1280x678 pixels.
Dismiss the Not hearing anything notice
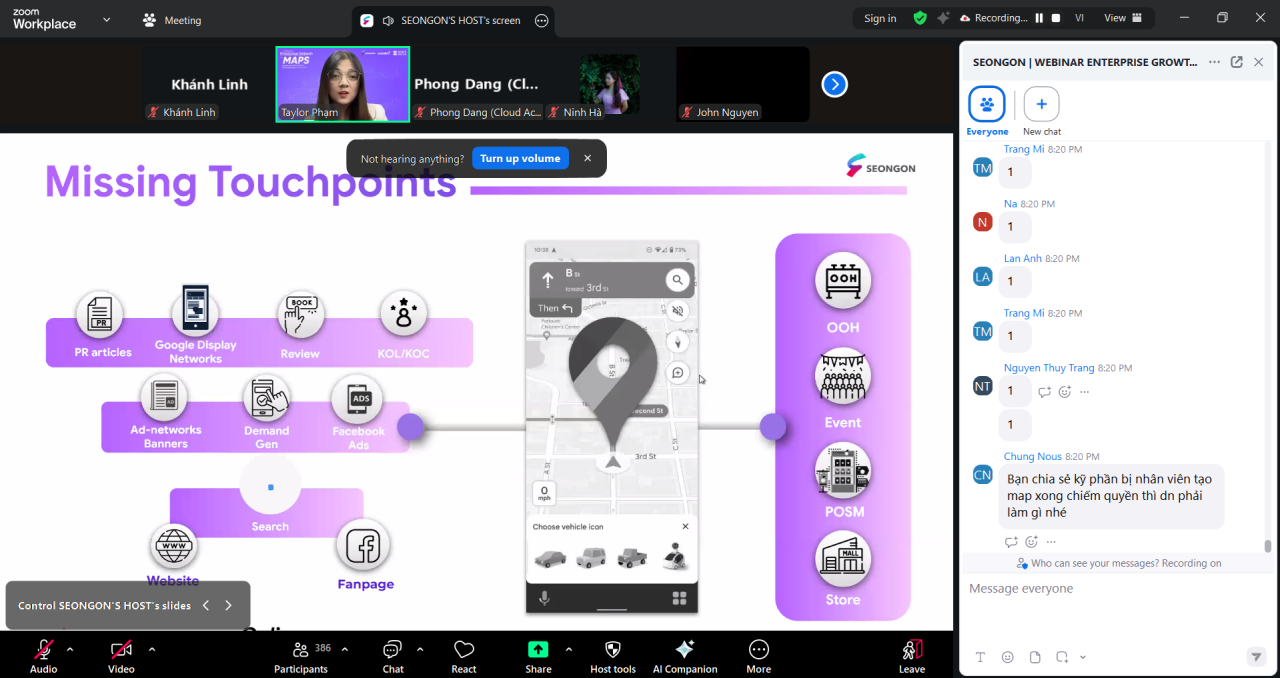tap(588, 158)
